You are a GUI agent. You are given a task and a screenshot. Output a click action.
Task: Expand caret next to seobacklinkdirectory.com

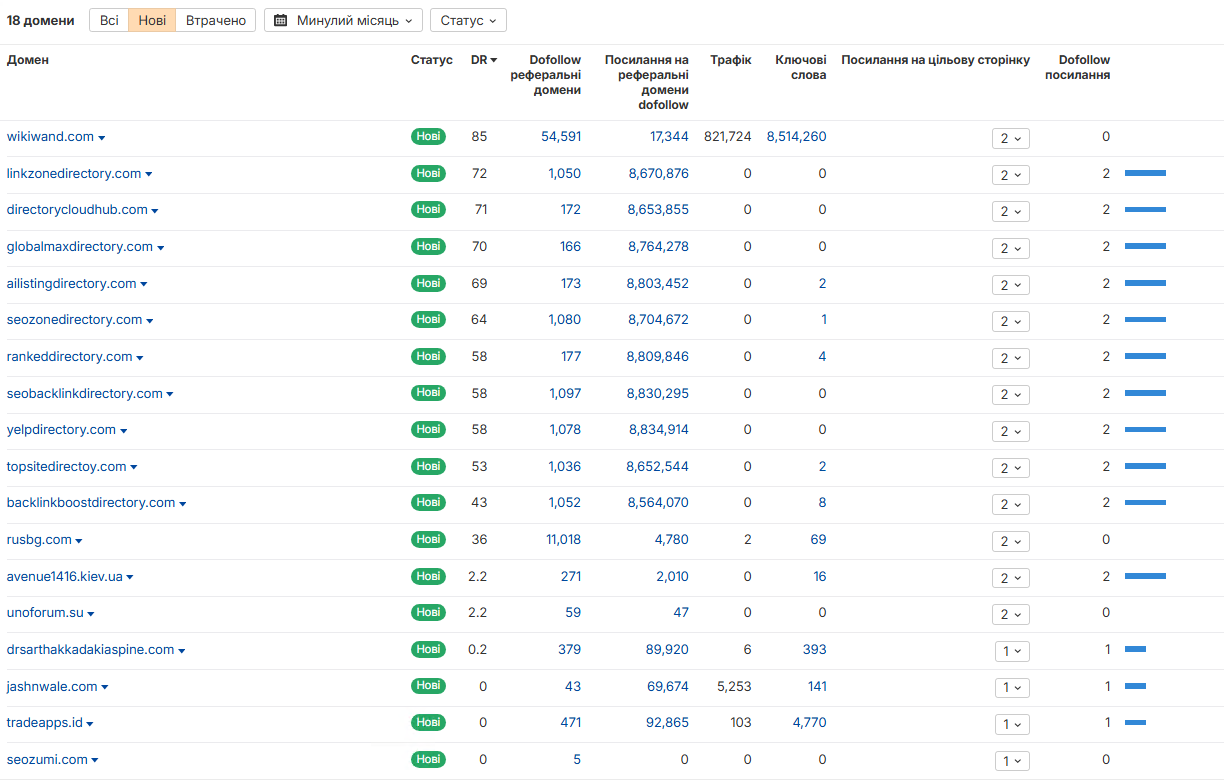tap(170, 395)
